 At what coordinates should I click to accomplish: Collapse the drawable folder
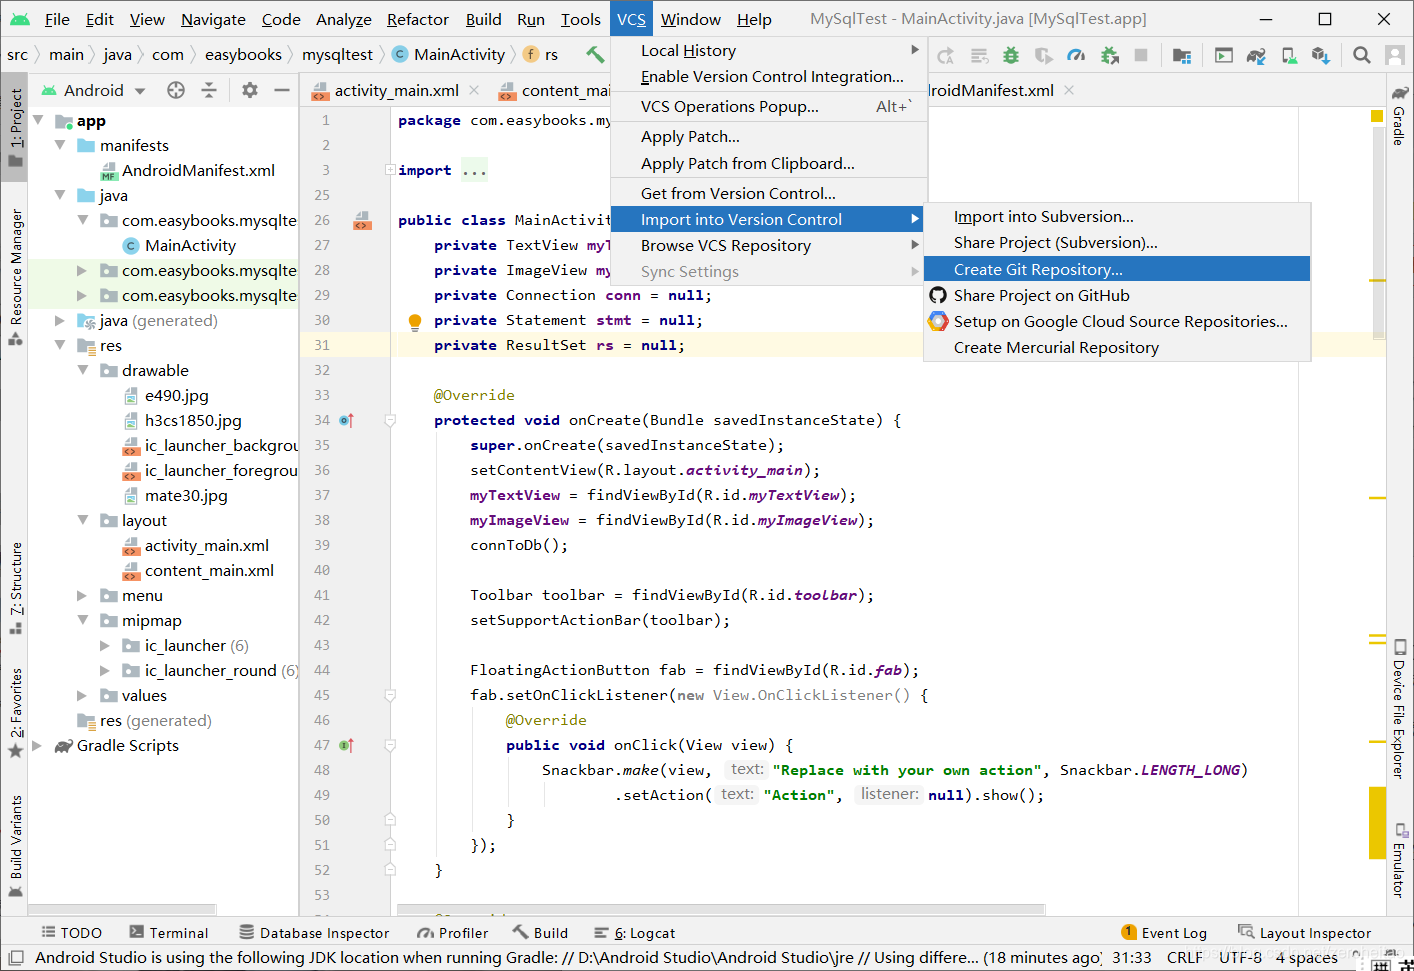(x=85, y=370)
